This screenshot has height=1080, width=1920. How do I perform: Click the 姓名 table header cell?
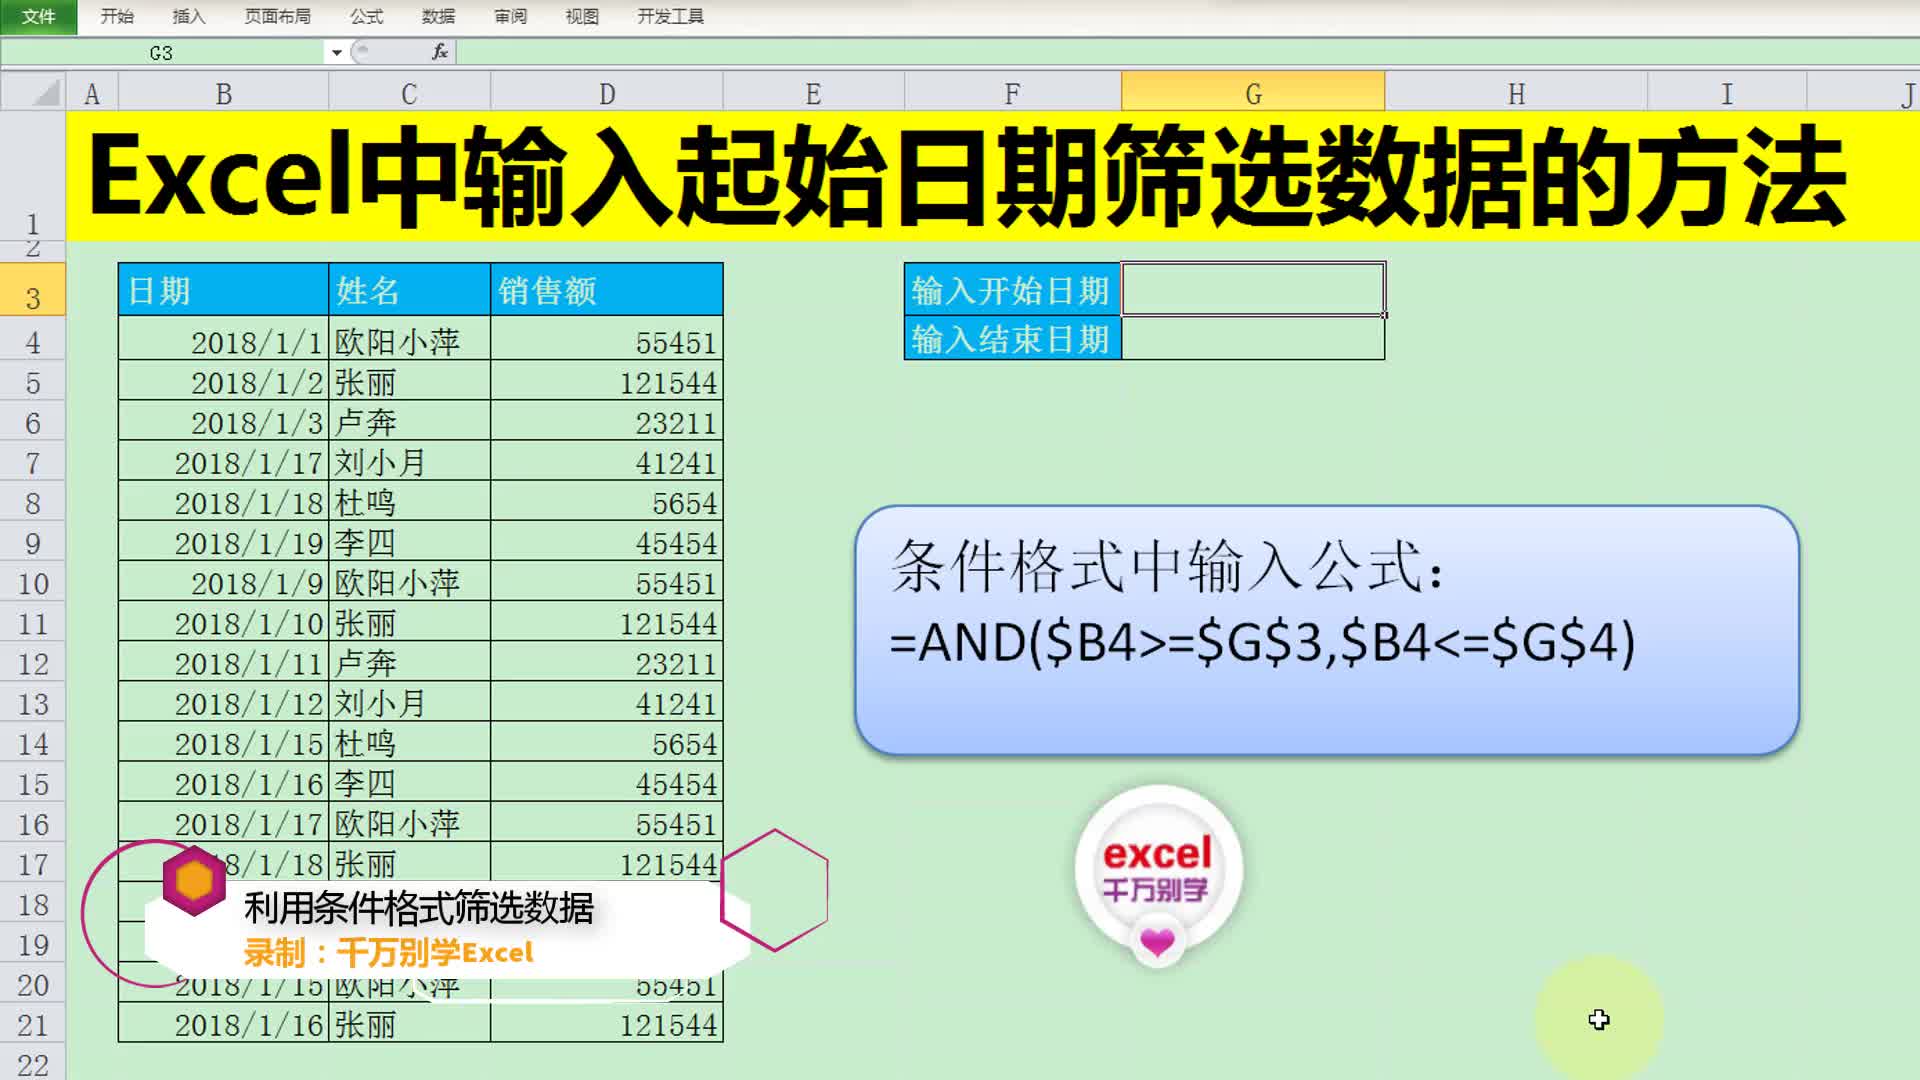tap(409, 290)
